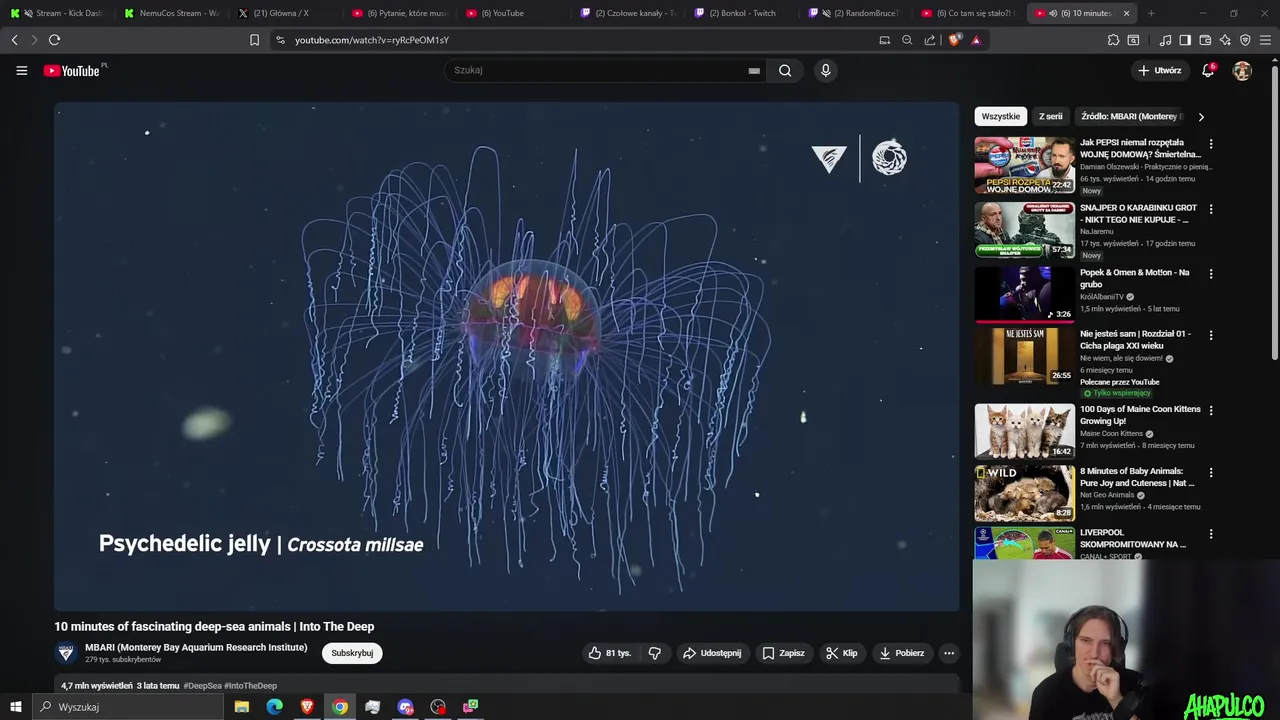Create a clip with the Klip button
This screenshot has width=1280, height=720.
841,653
